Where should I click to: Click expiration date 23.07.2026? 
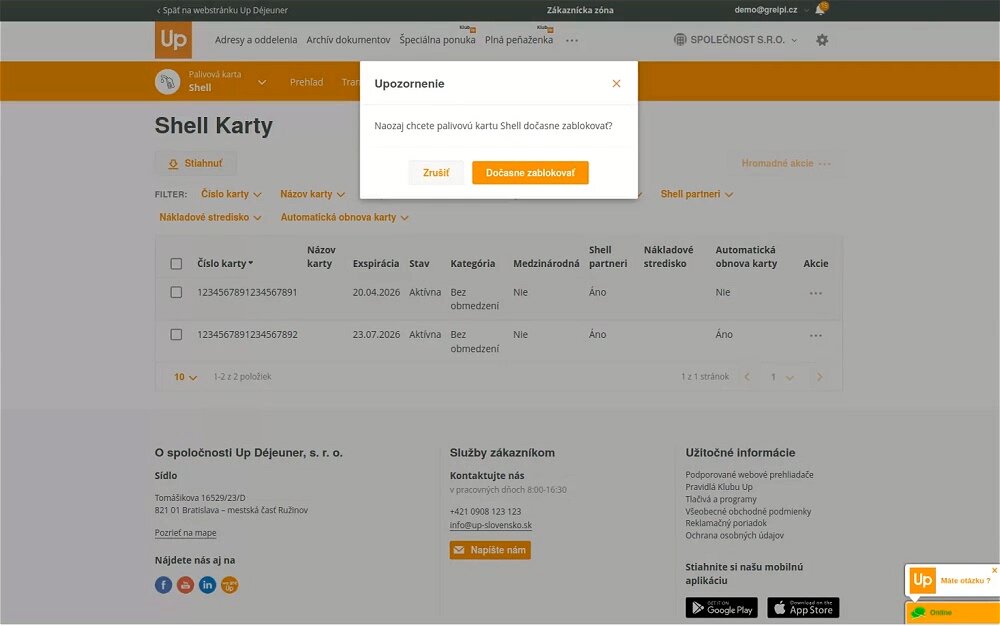(376, 334)
